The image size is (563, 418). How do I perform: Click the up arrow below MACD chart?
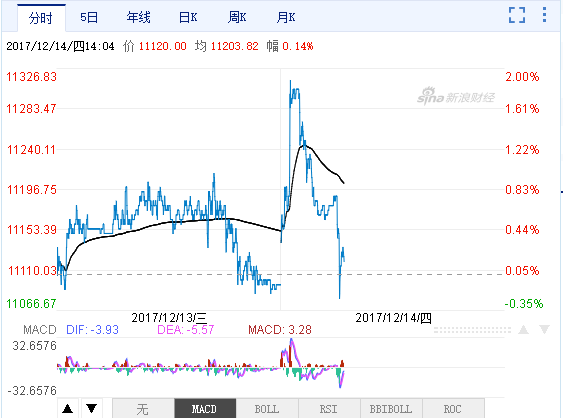(x=68, y=408)
